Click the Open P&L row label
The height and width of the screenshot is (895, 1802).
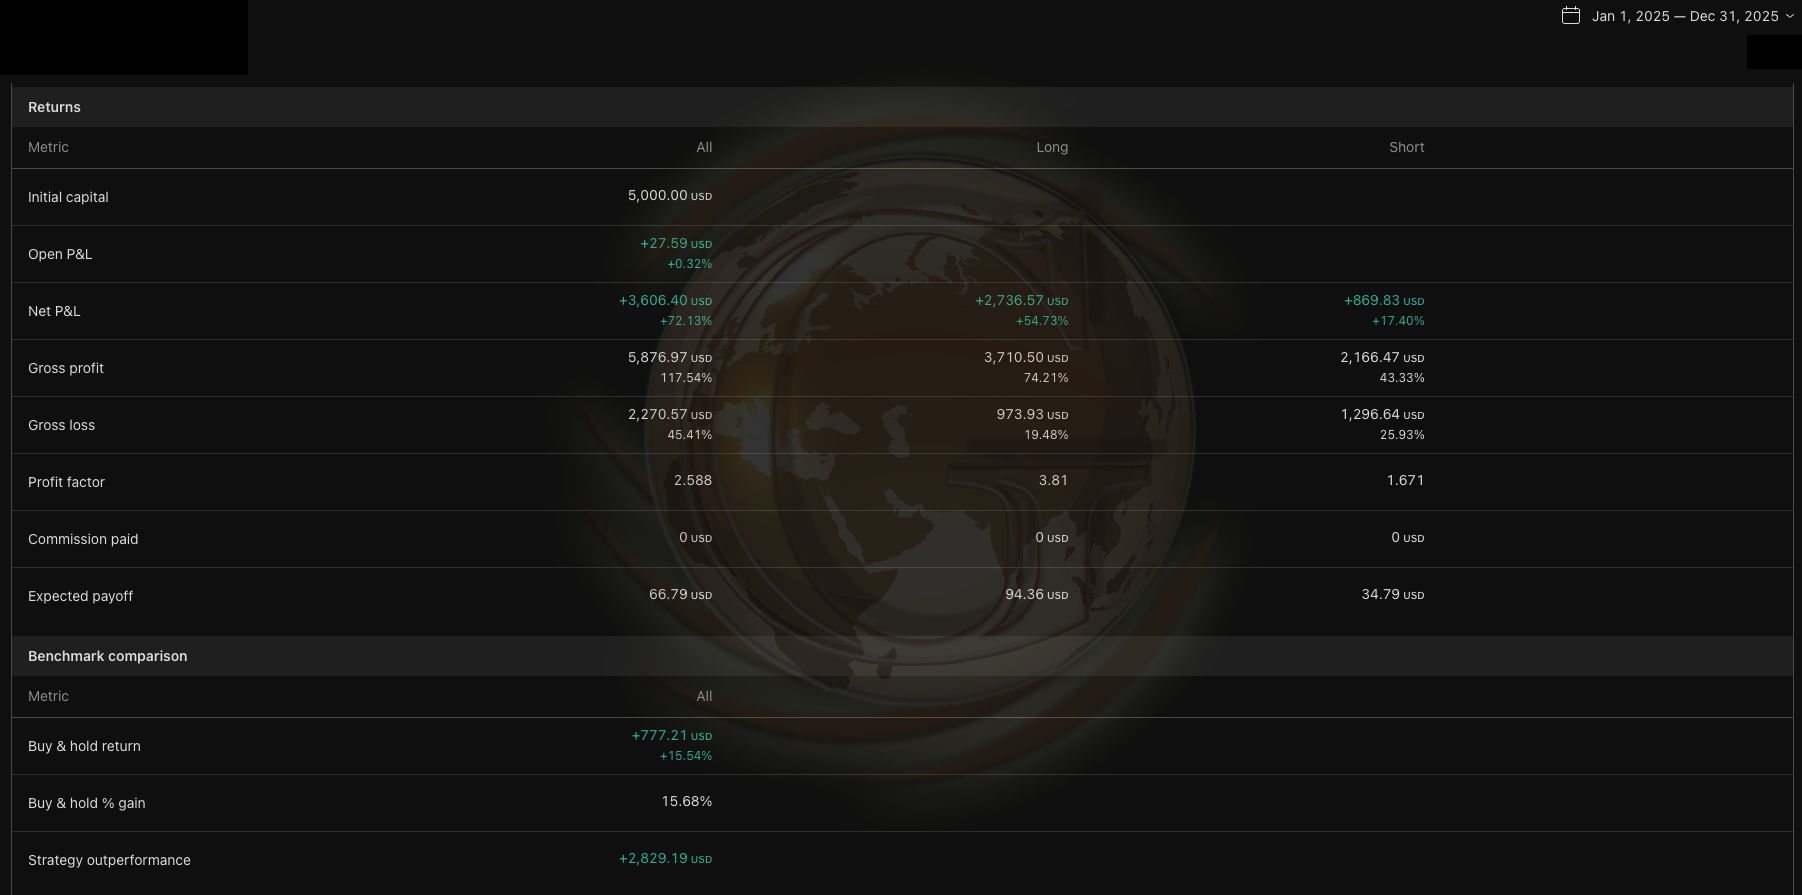click(60, 254)
